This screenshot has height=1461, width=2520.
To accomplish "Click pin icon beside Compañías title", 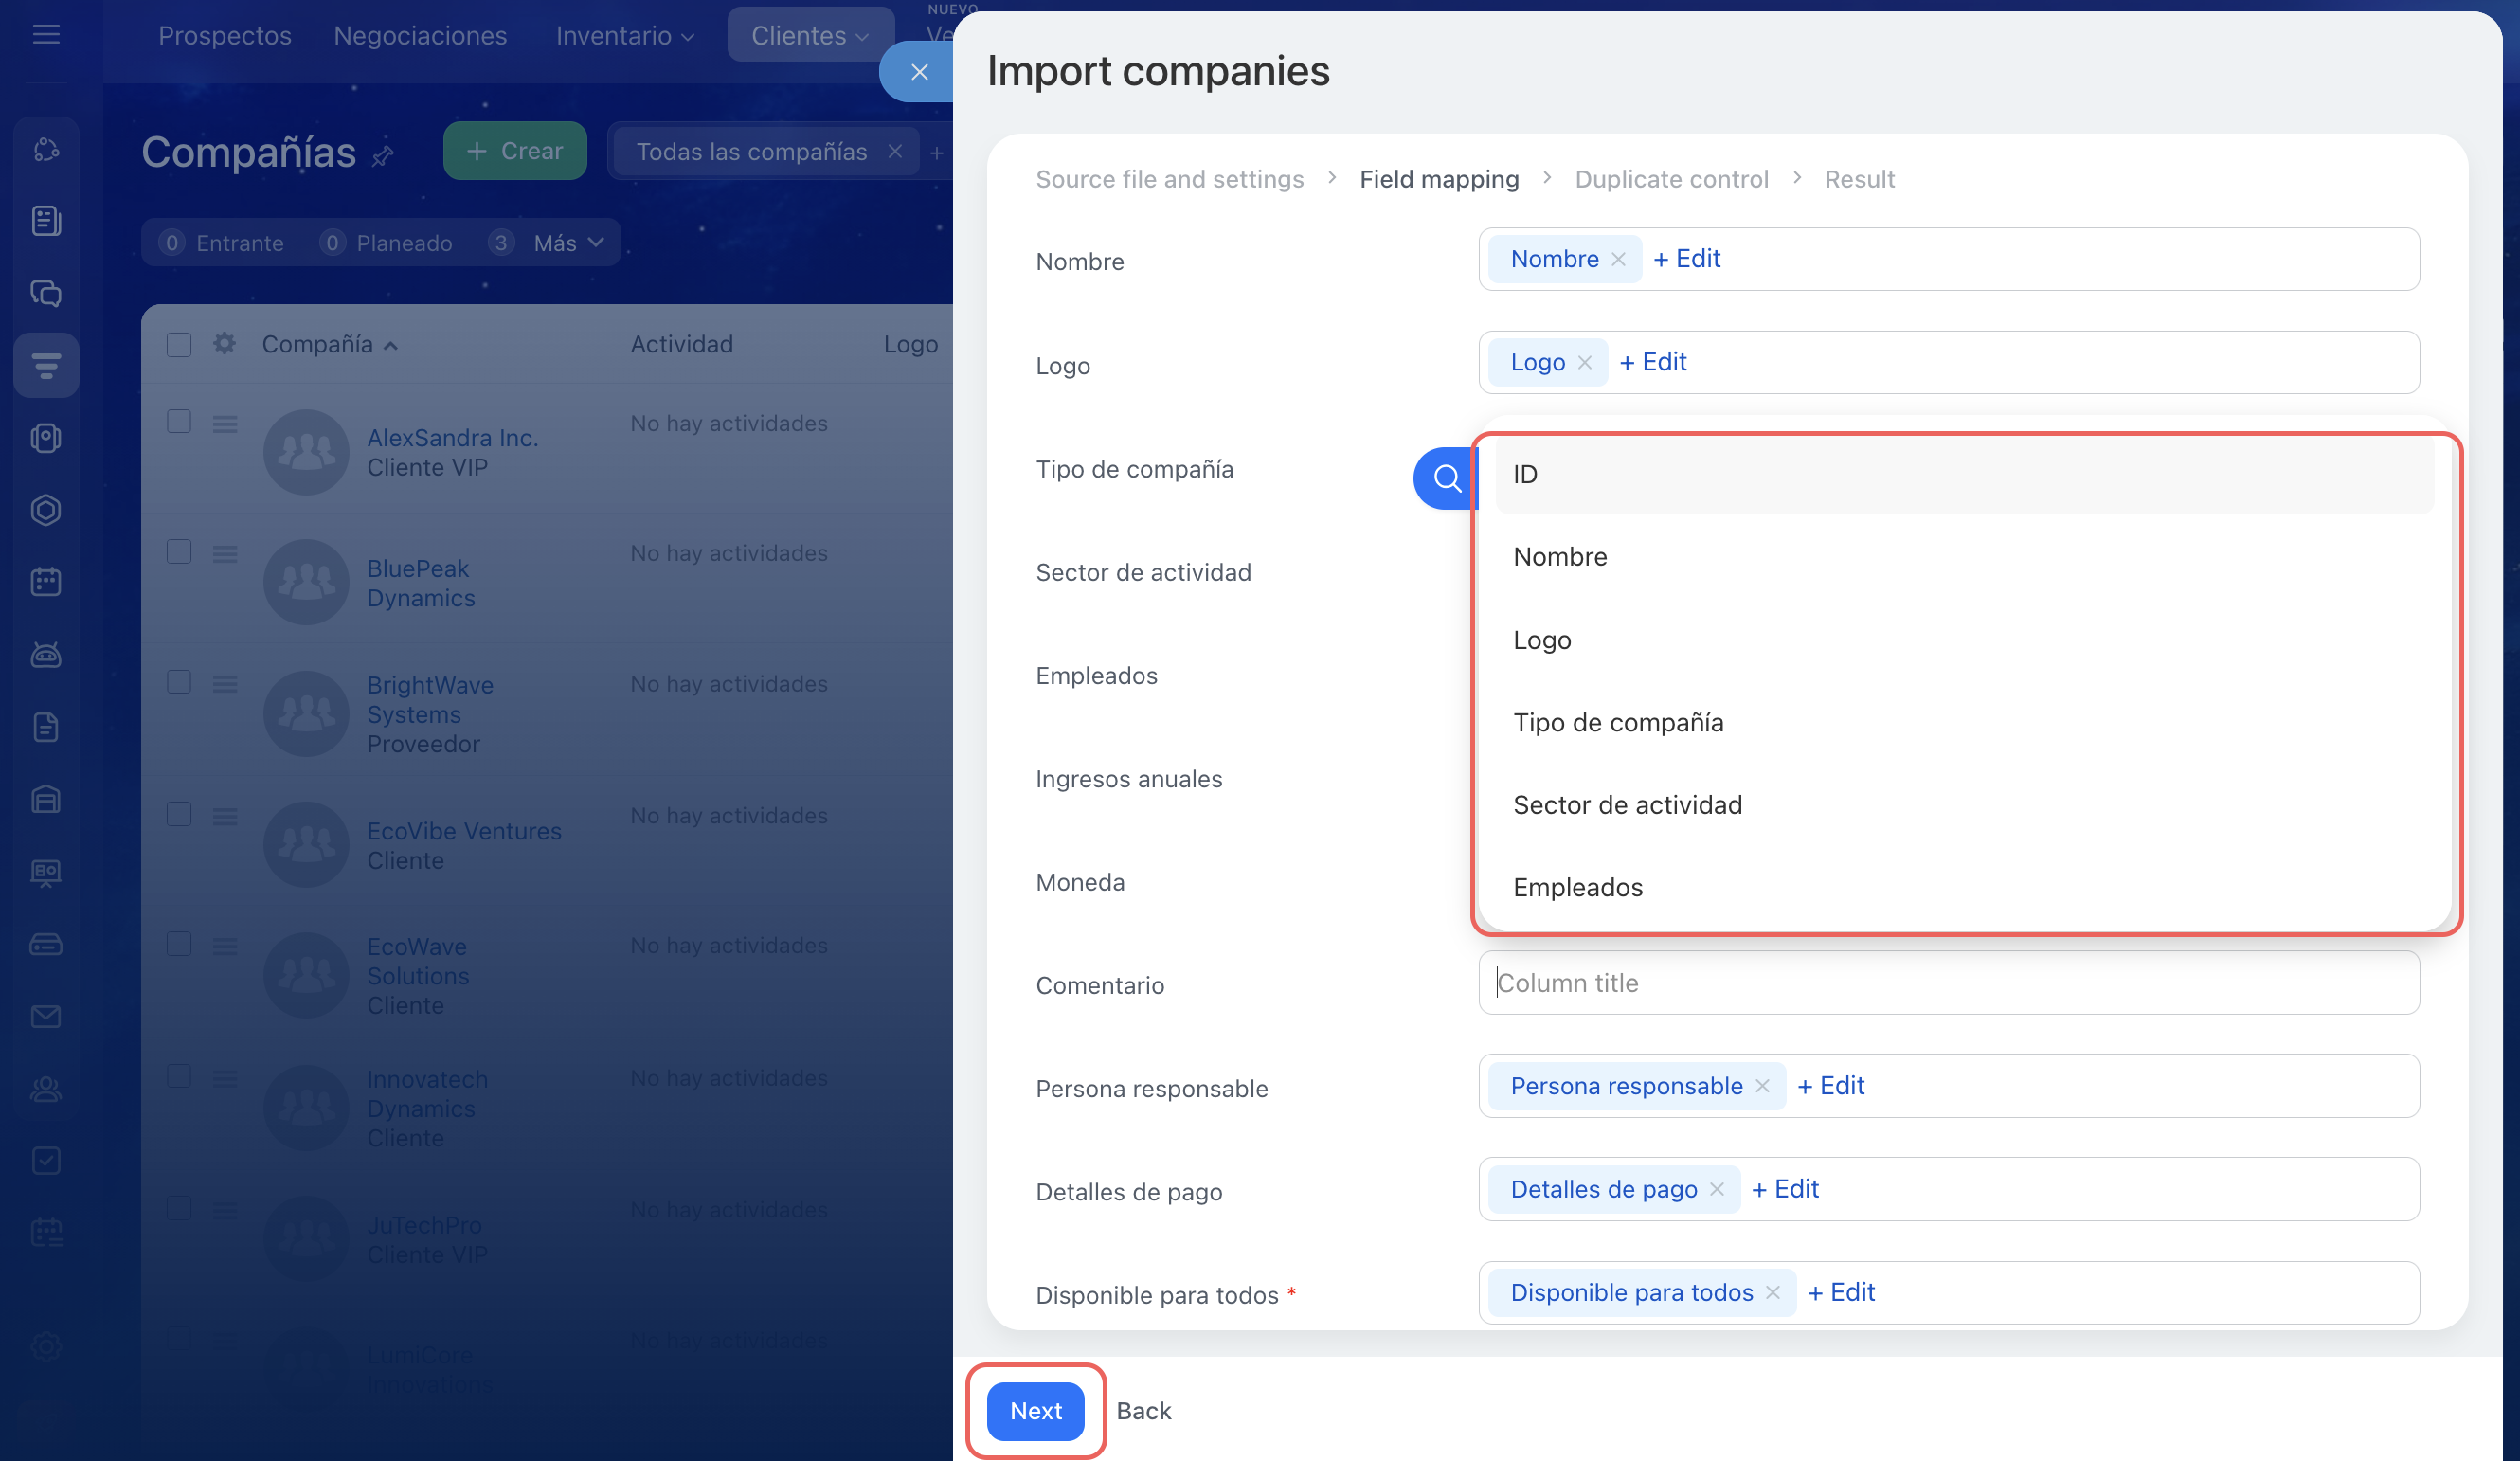I will (383, 155).
